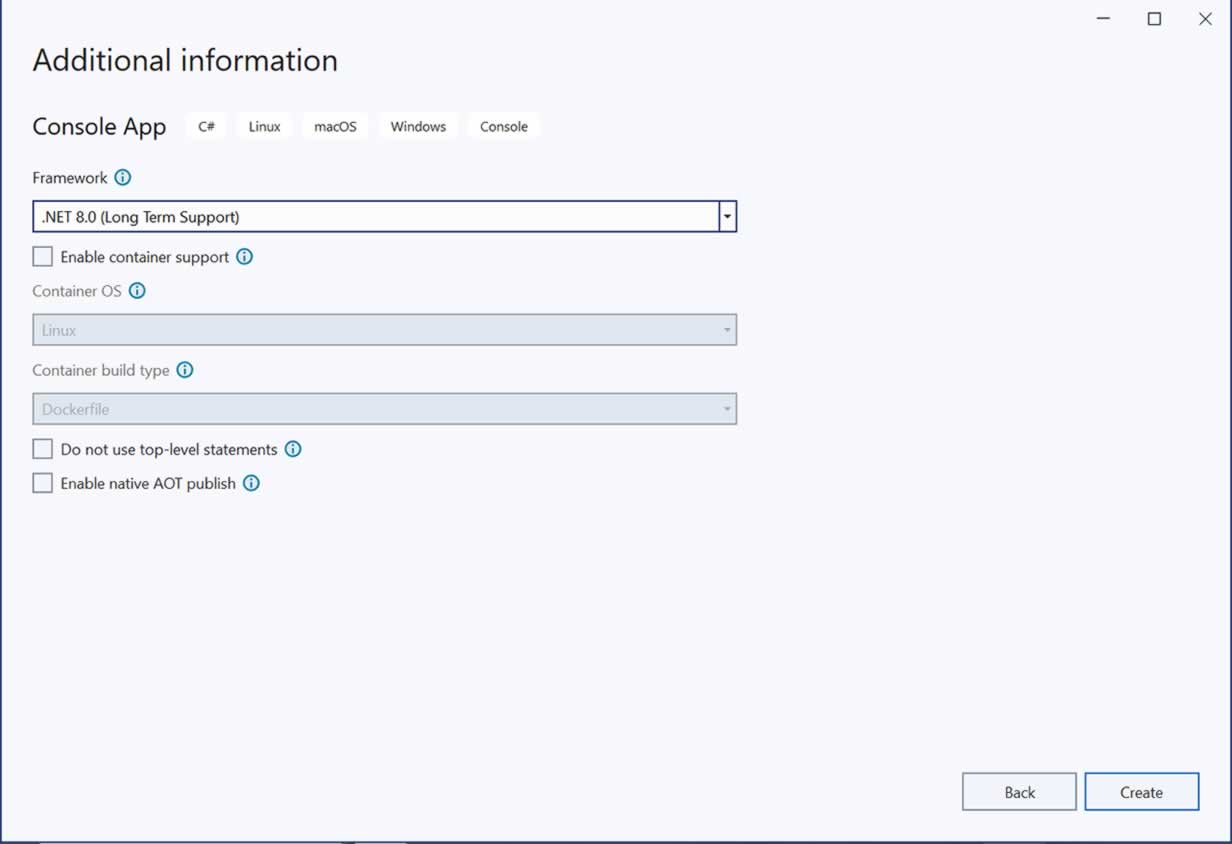Open the Framework info tooltip icon
This screenshot has width=1232, height=844.
122,178
